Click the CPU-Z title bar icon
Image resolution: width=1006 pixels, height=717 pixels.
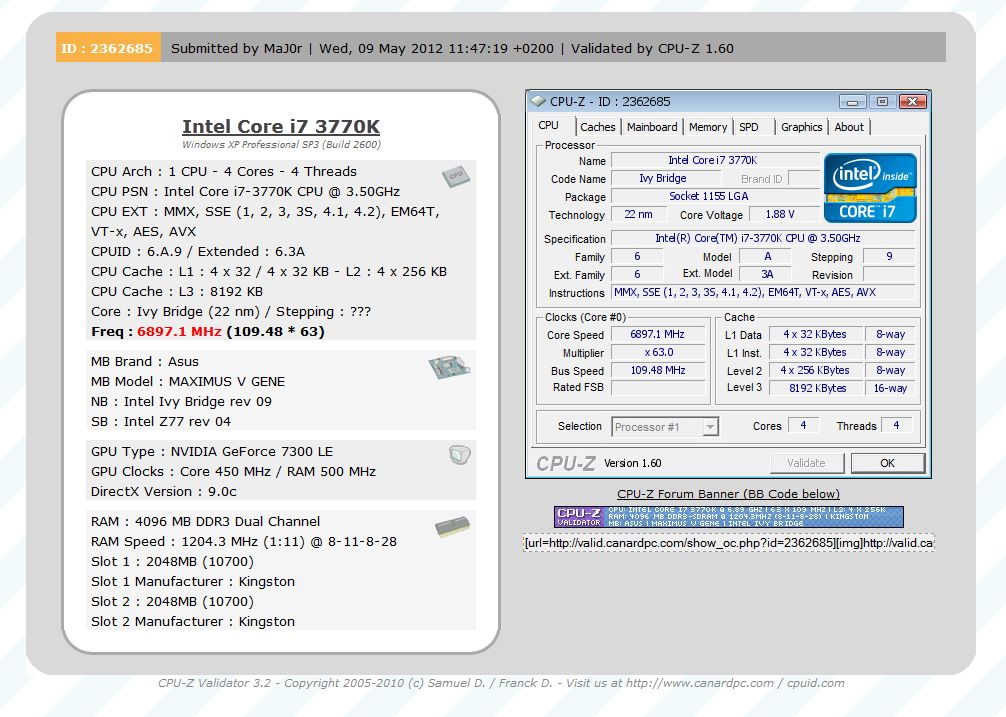[x=539, y=101]
